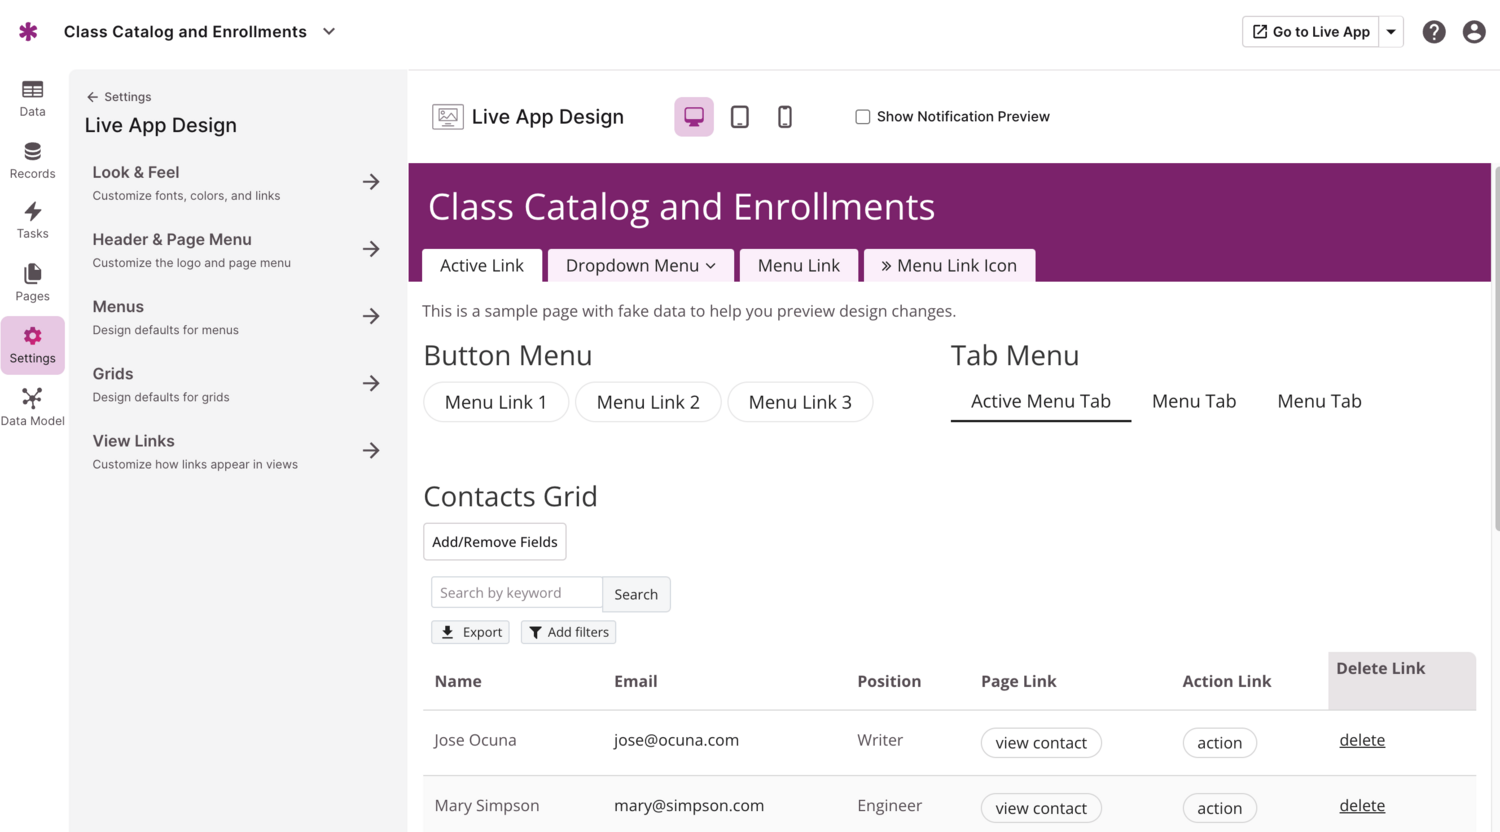Open Look & Feel settings
The width and height of the screenshot is (1500, 832).
[x=236, y=182]
